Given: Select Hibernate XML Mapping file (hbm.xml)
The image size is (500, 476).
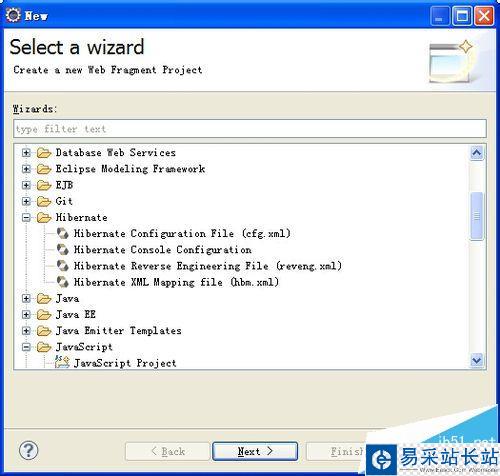Looking at the screenshot, I should tap(176, 282).
